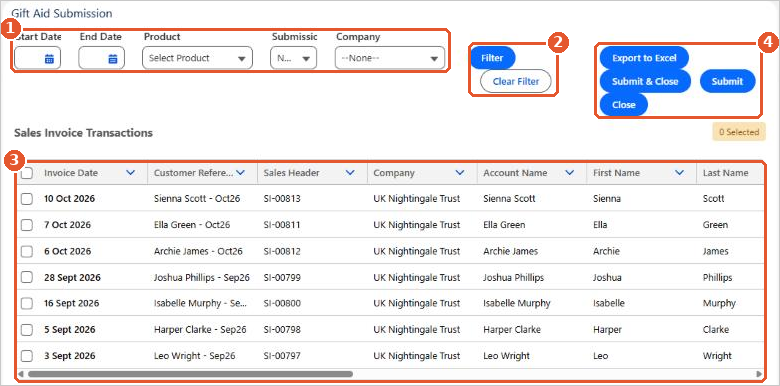Select the 7 Oct 2026 row checkbox
The height and width of the screenshot is (386, 780).
pyautogui.click(x=27, y=225)
